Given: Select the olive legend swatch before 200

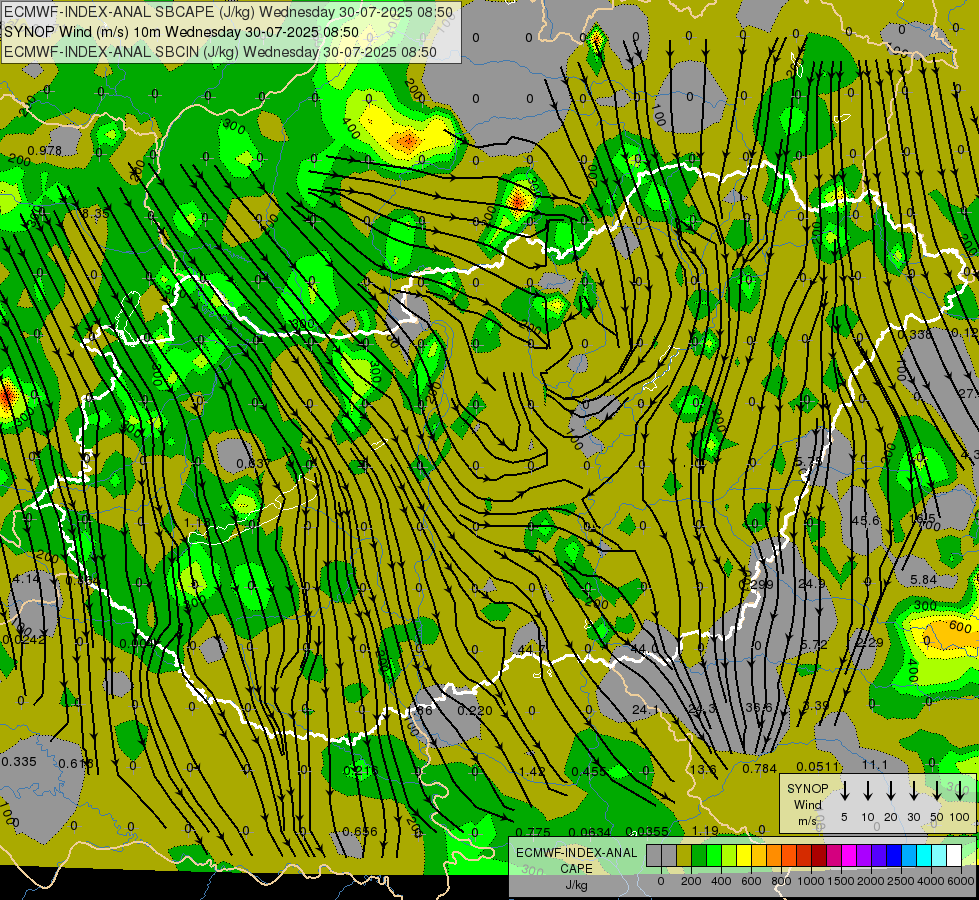Looking at the screenshot, I should (x=684, y=855).
